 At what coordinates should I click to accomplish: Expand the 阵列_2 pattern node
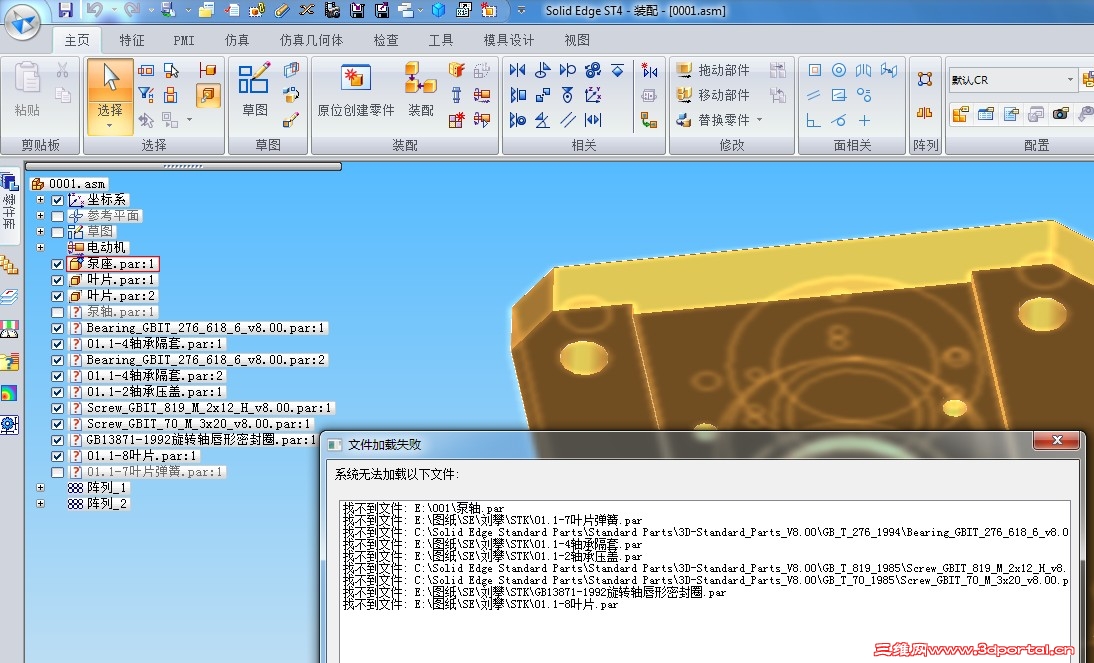pos(40,503)
